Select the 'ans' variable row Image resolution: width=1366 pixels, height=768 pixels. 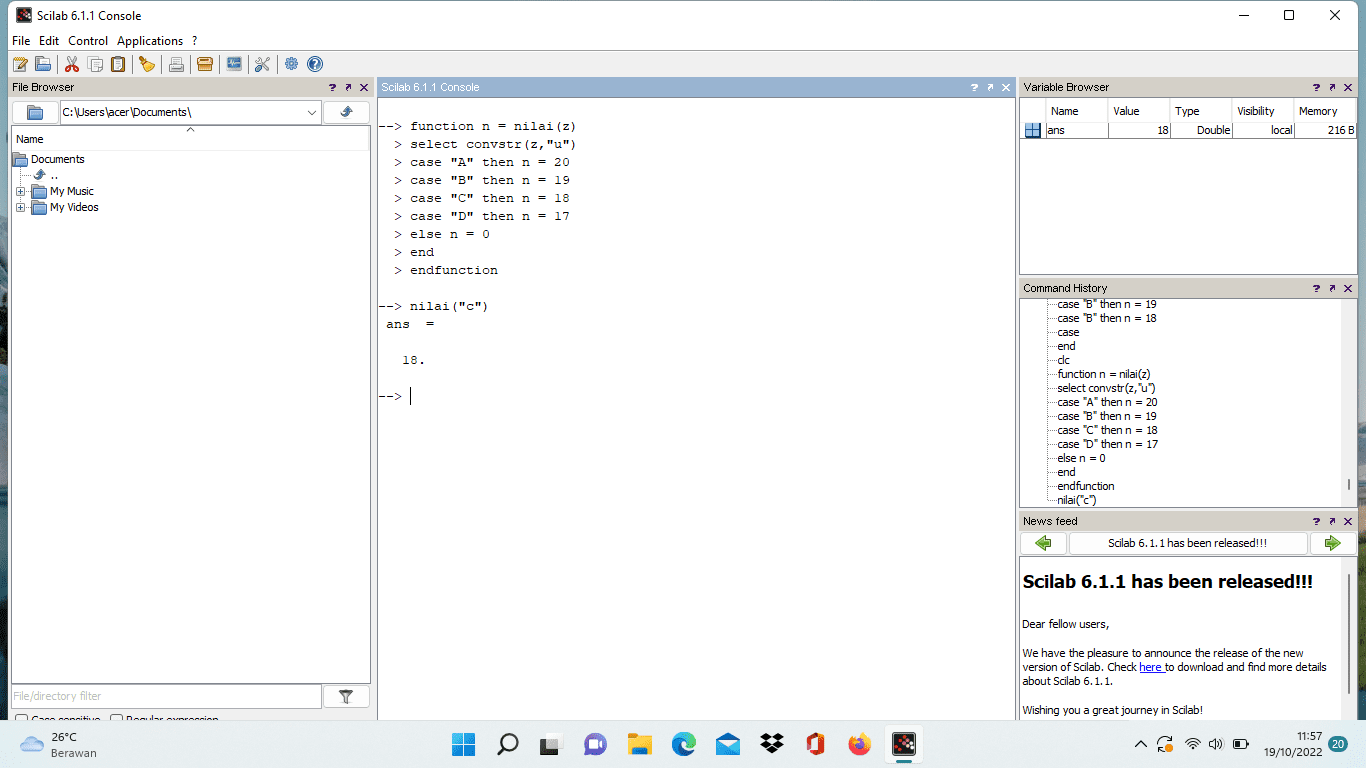tap(1188, 130)
